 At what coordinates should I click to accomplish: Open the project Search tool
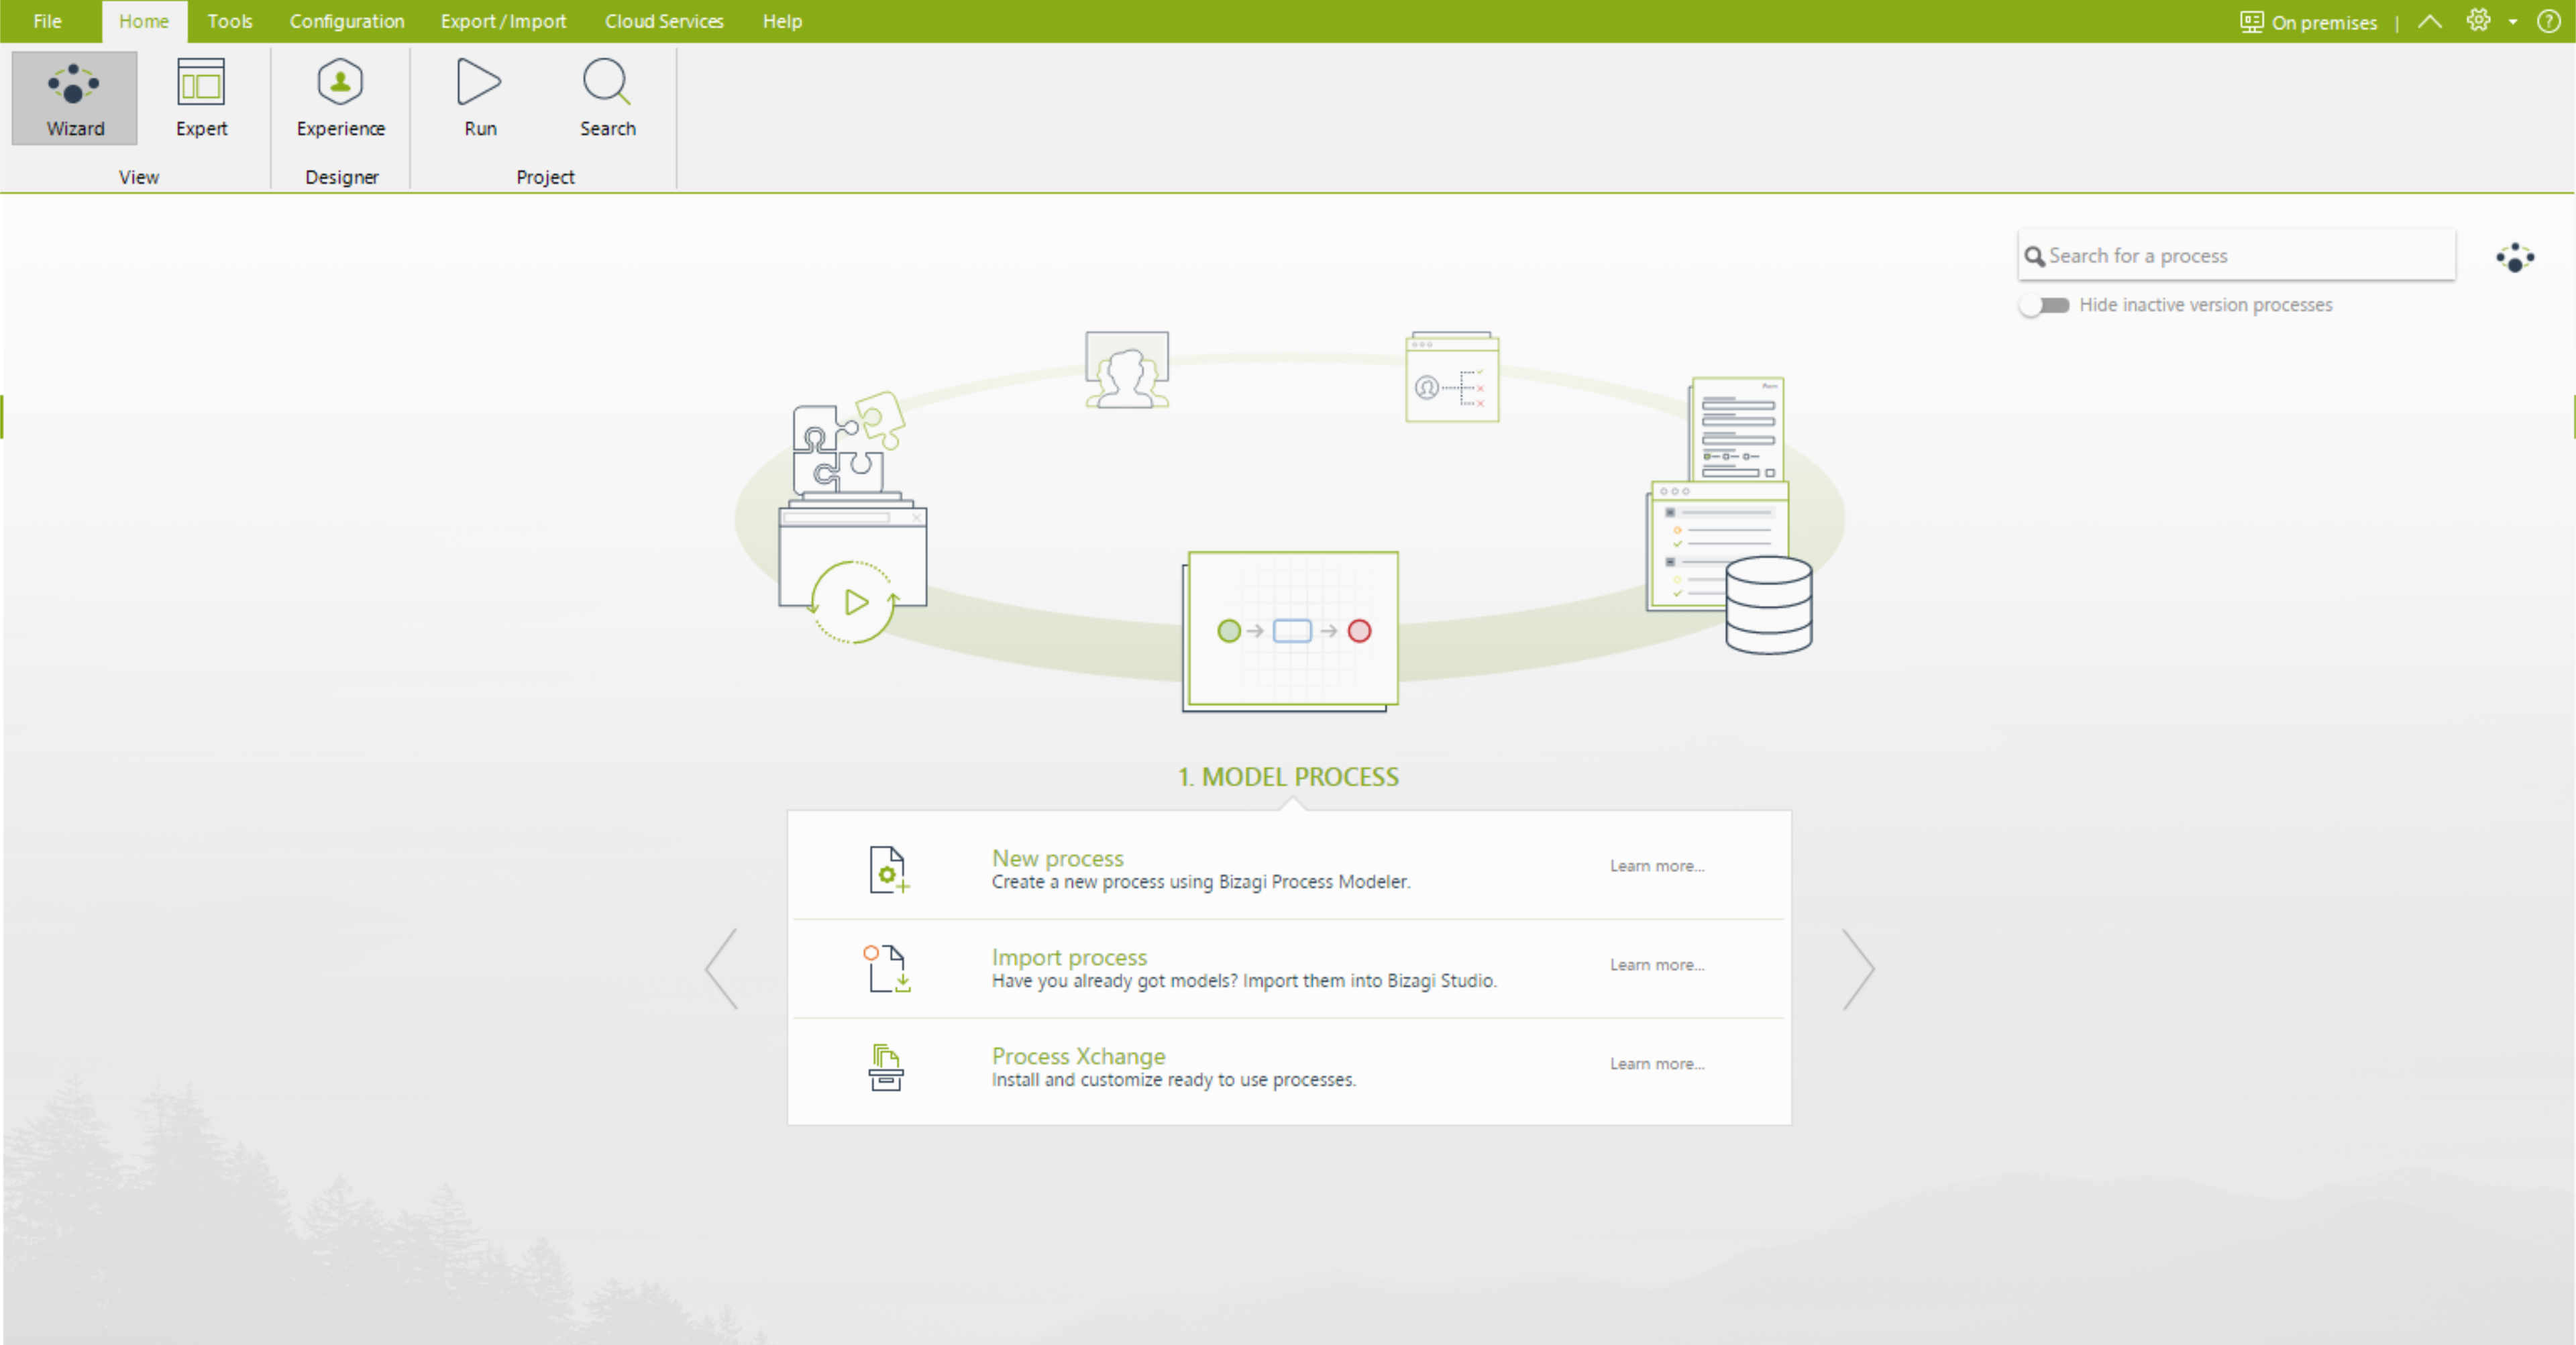click(607, 98)
